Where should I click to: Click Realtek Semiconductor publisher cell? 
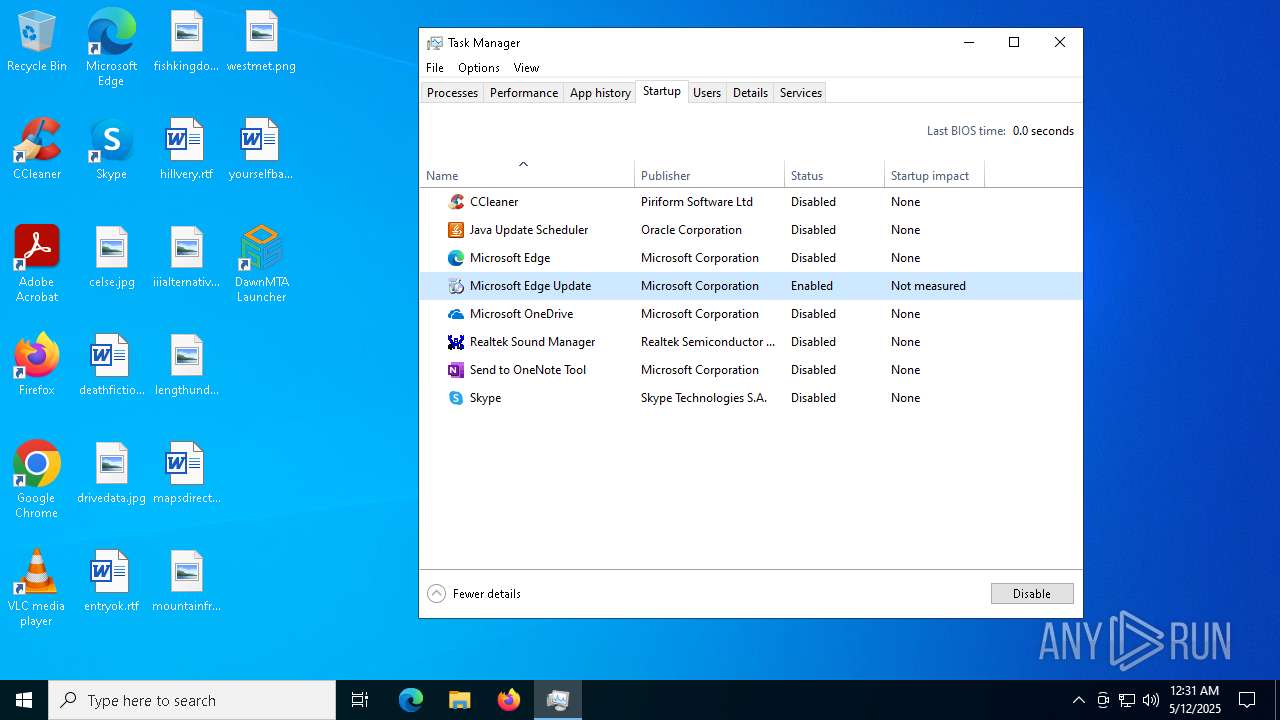tap(708, 342)
